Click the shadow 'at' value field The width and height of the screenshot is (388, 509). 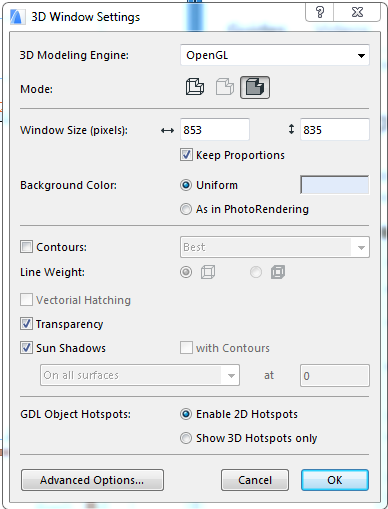pyautogui.click(x=335, y=376)
